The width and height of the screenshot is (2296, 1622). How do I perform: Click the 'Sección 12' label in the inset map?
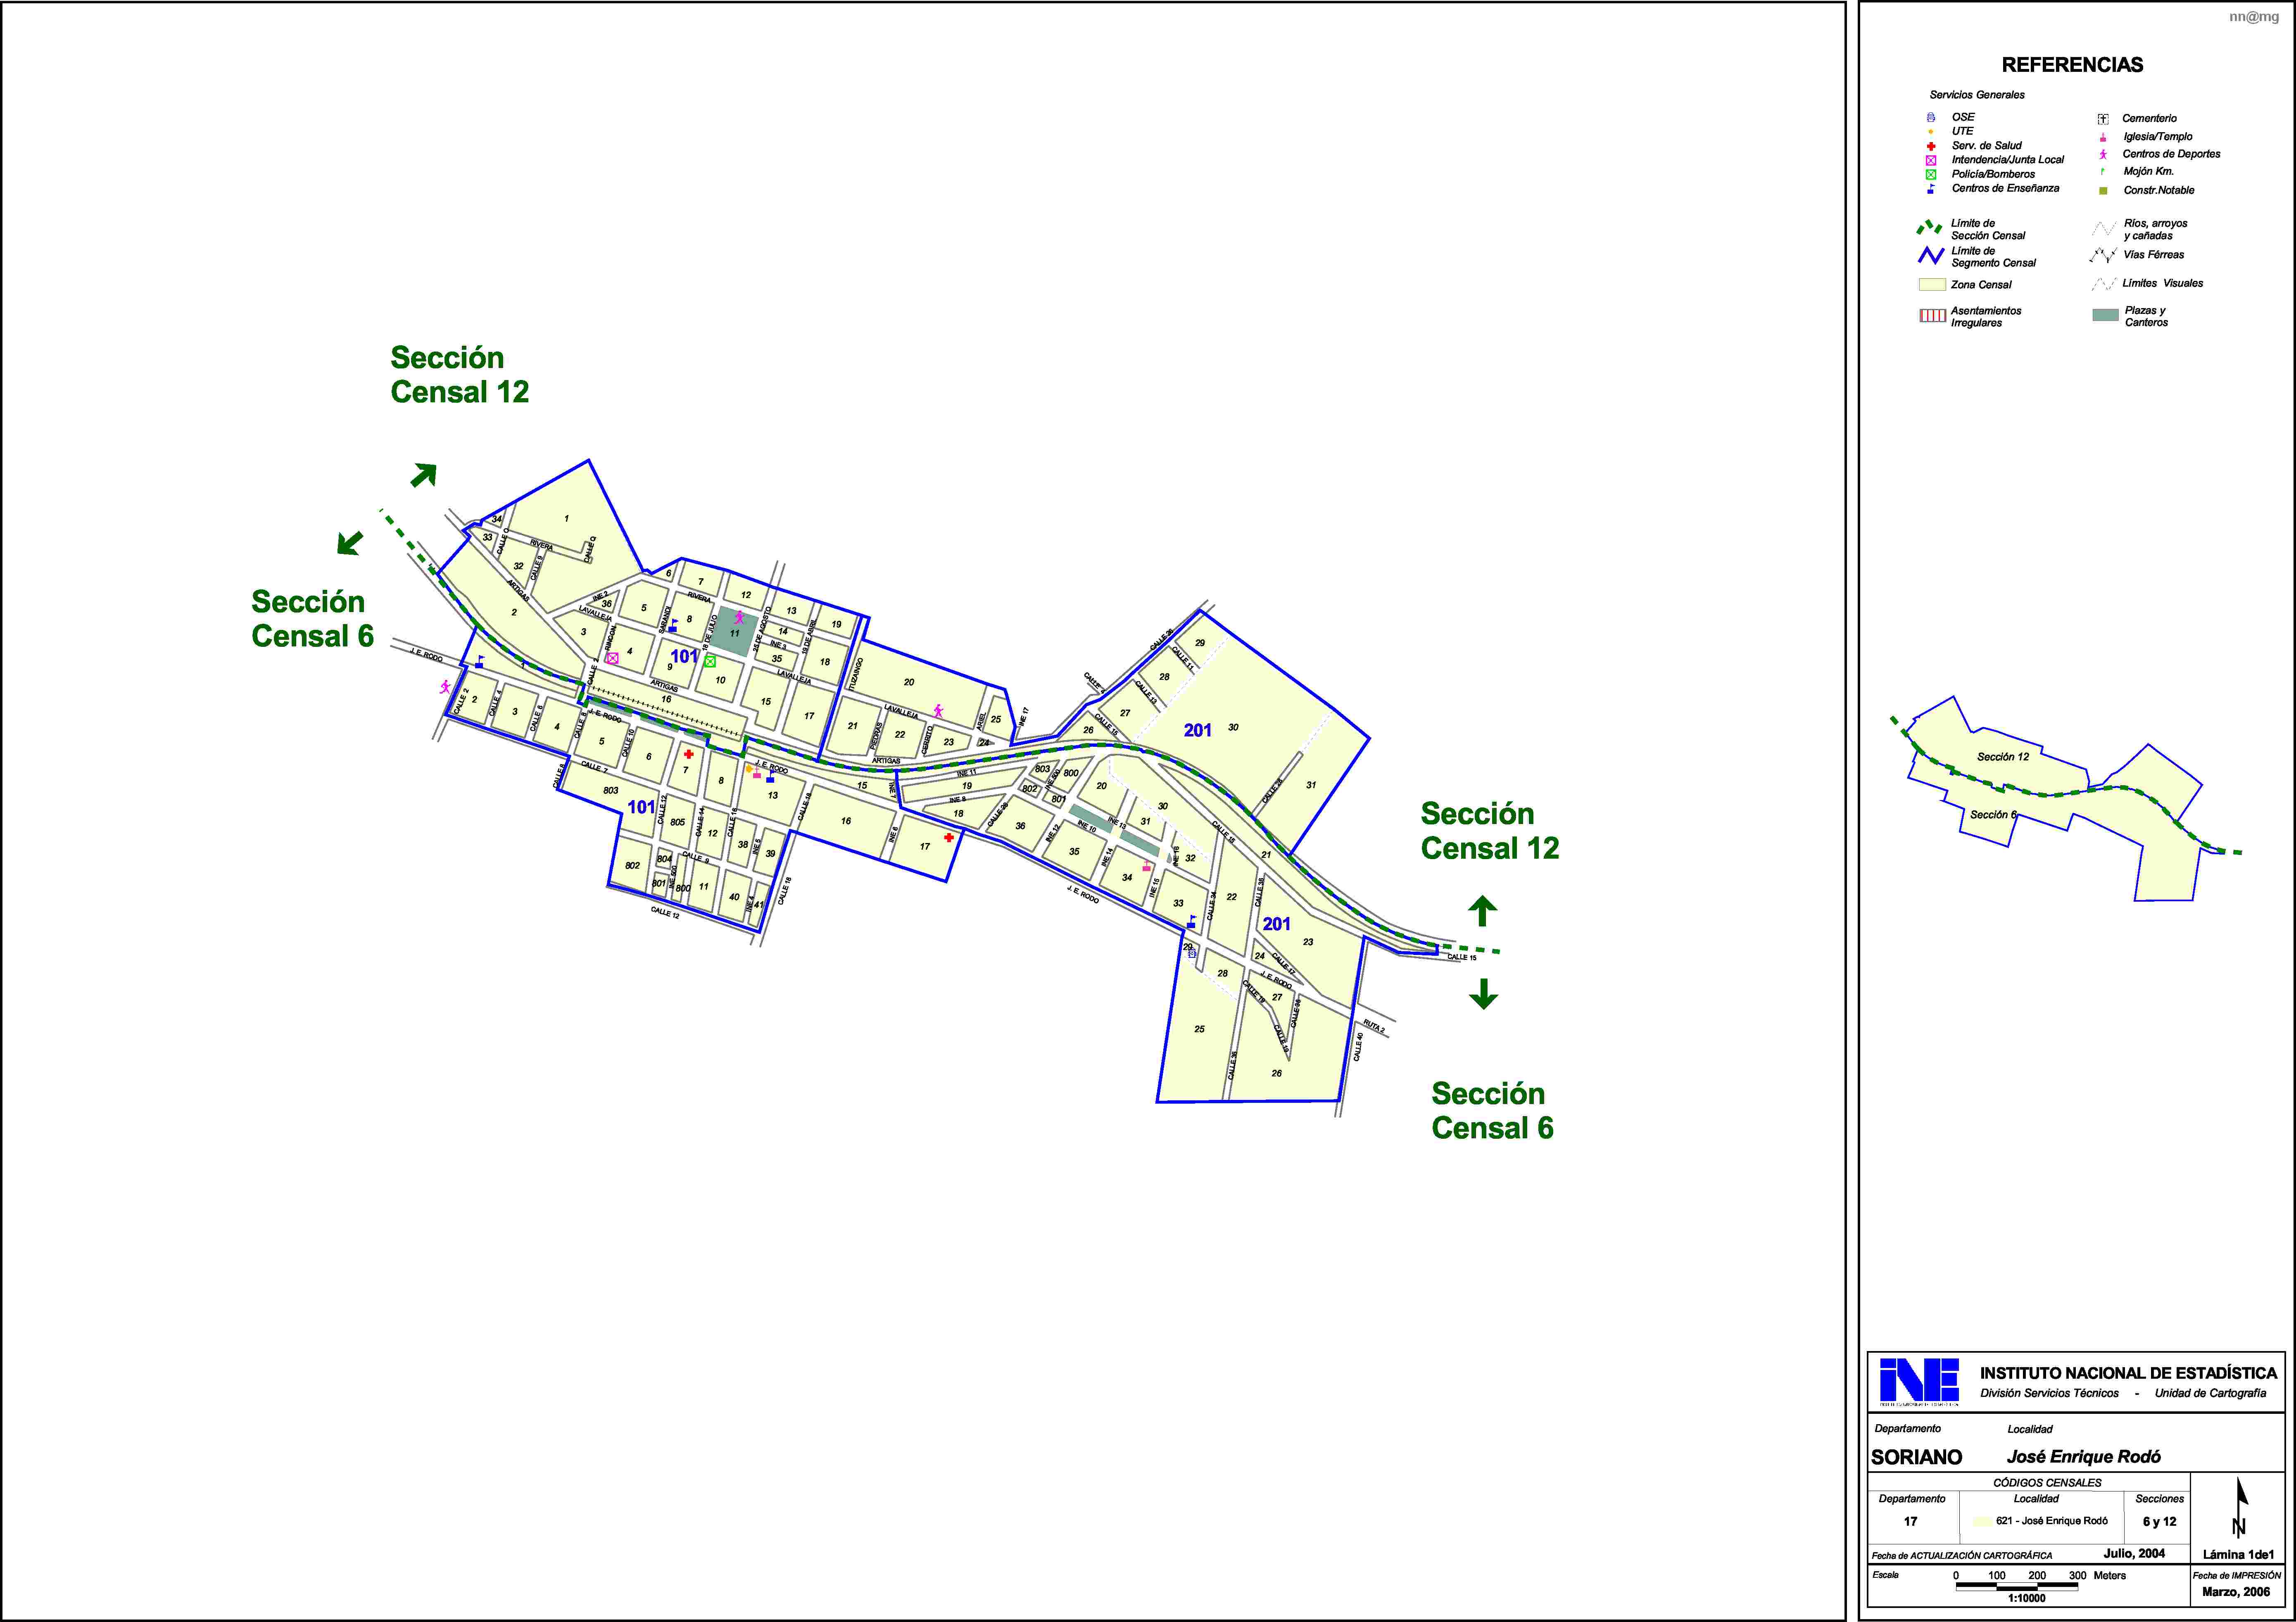click(2003, 757)
